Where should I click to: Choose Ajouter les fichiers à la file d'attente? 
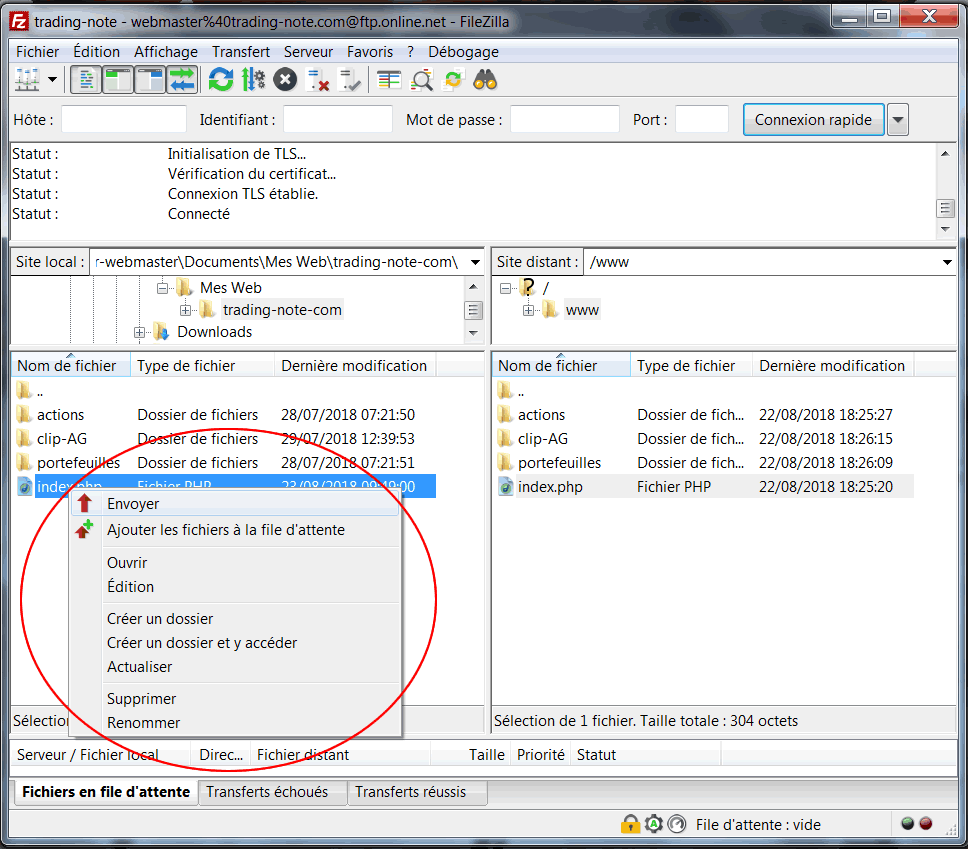[235, 530]
